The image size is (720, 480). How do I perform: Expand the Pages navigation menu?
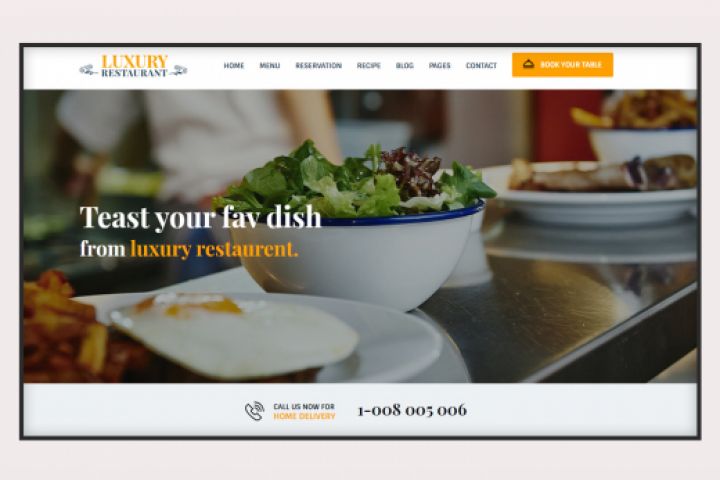click(439, 66)
